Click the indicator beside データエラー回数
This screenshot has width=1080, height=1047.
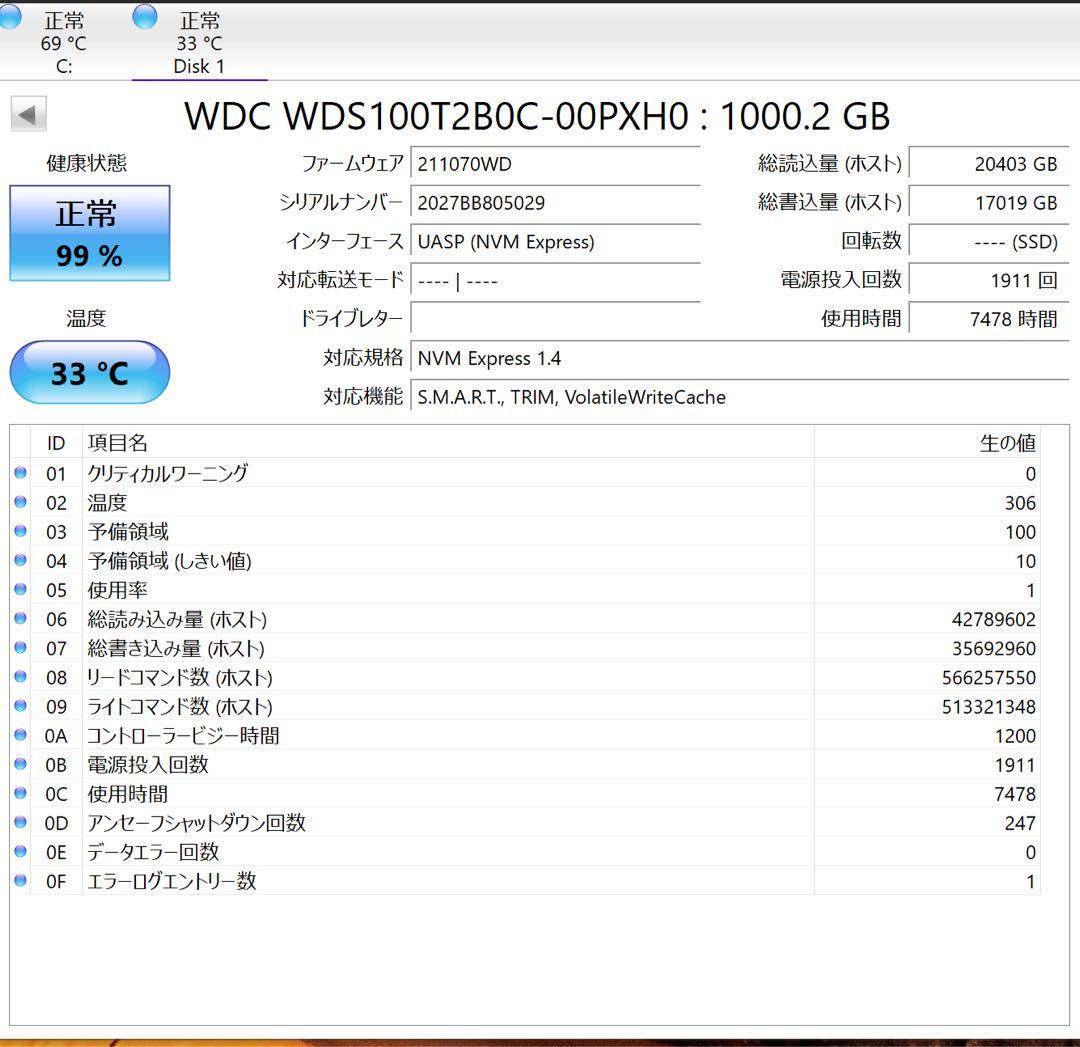tap(21, 852)
